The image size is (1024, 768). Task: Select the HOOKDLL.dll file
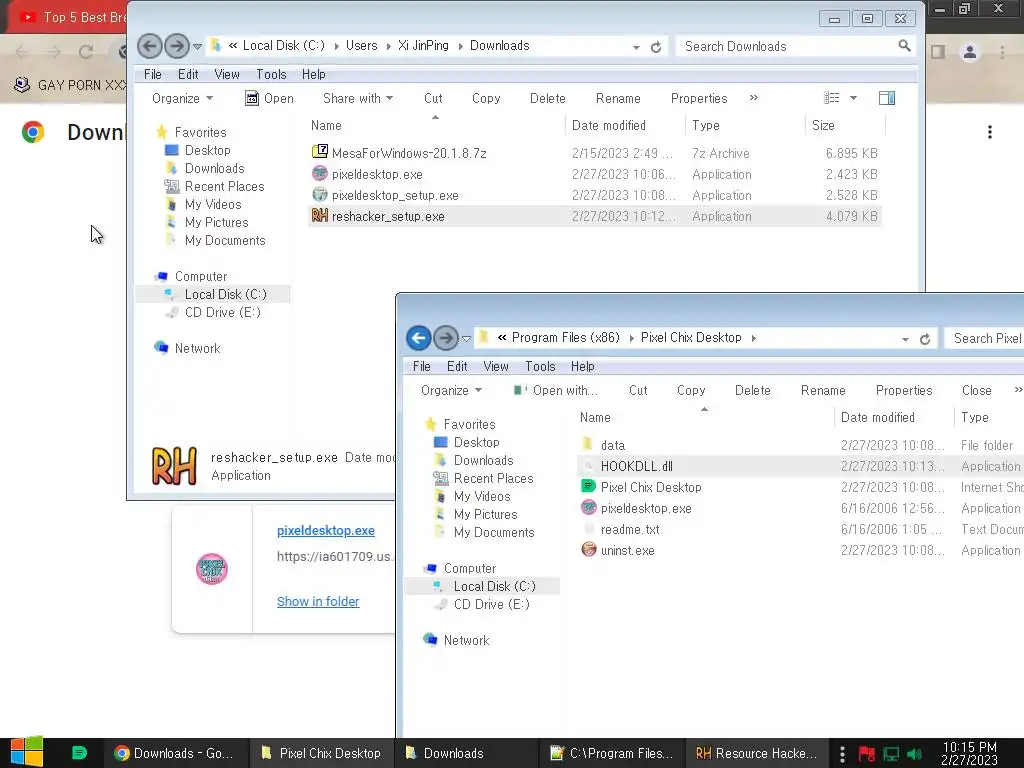[x=636, y=466]
